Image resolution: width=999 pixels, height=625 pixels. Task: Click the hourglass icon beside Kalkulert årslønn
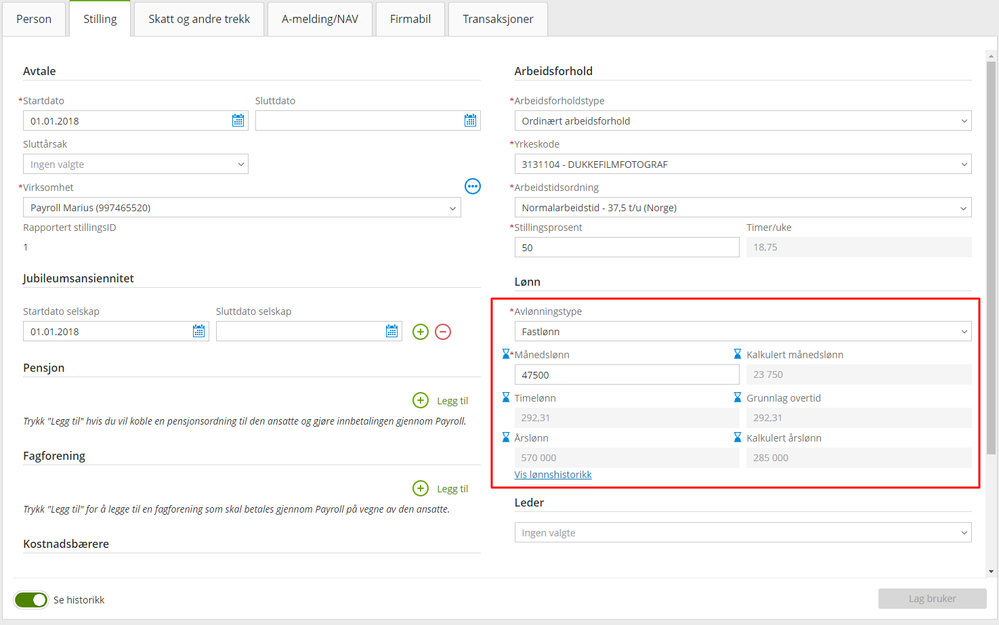(737, 437)
